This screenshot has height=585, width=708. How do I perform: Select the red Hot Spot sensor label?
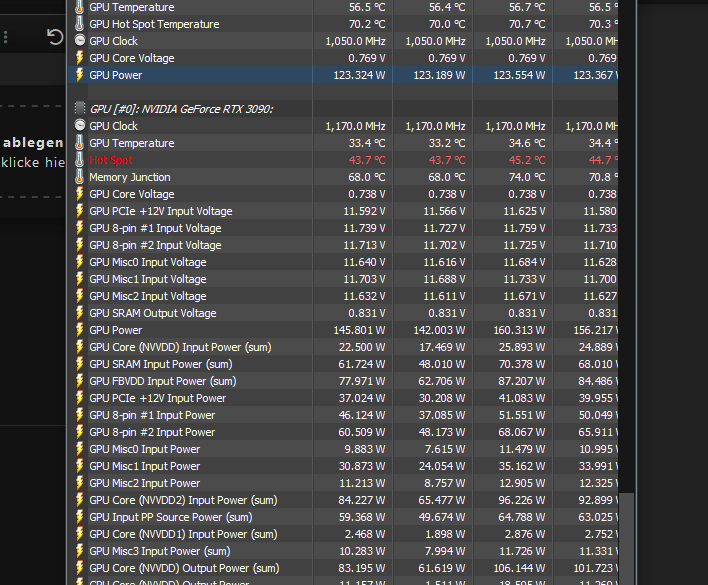111,160
